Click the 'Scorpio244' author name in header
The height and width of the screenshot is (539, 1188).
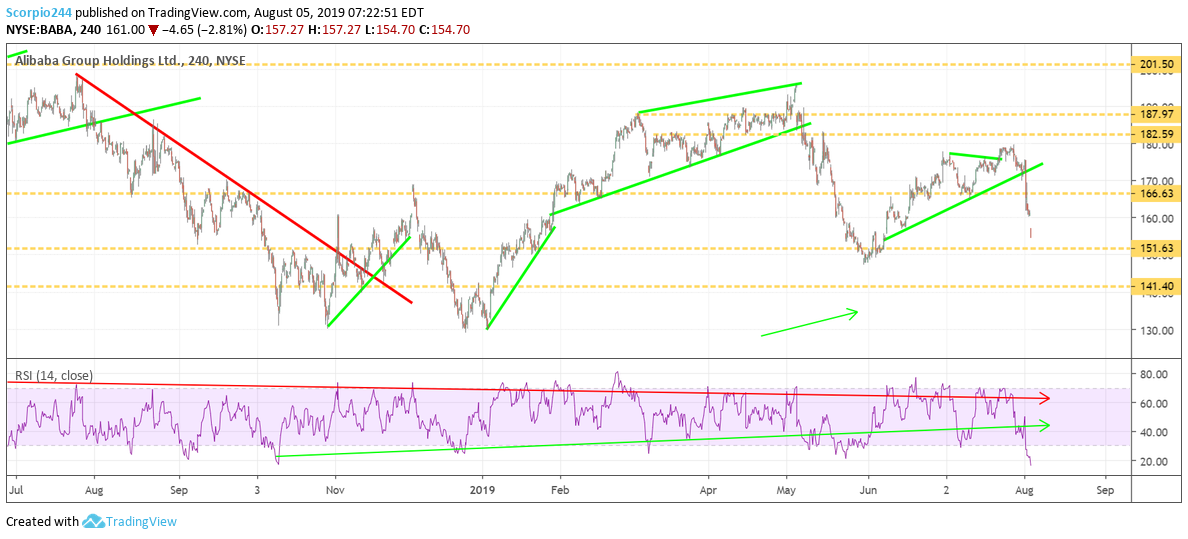point(39,12)
